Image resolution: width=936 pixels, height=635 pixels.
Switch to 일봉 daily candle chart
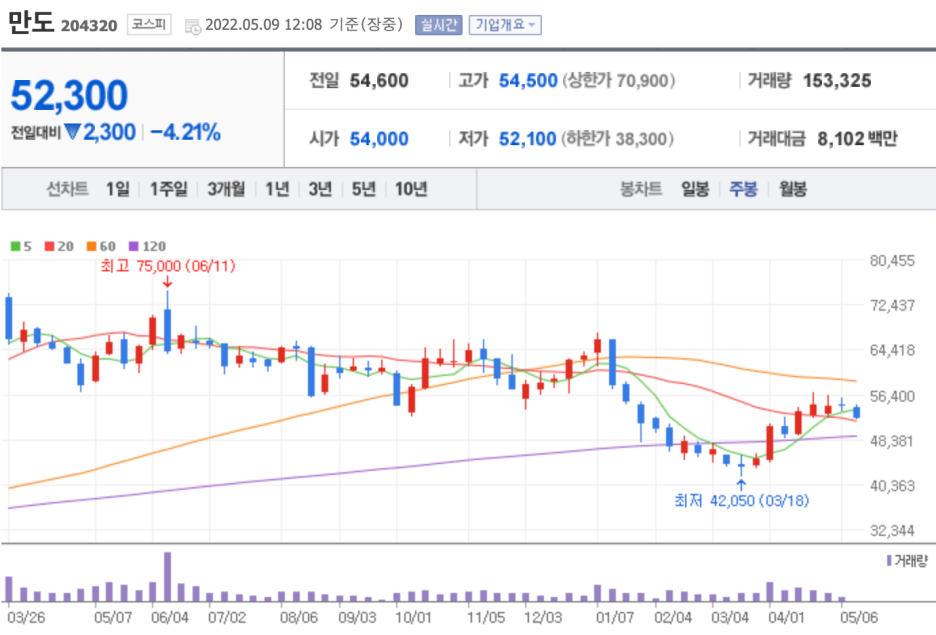click(695, 189)
